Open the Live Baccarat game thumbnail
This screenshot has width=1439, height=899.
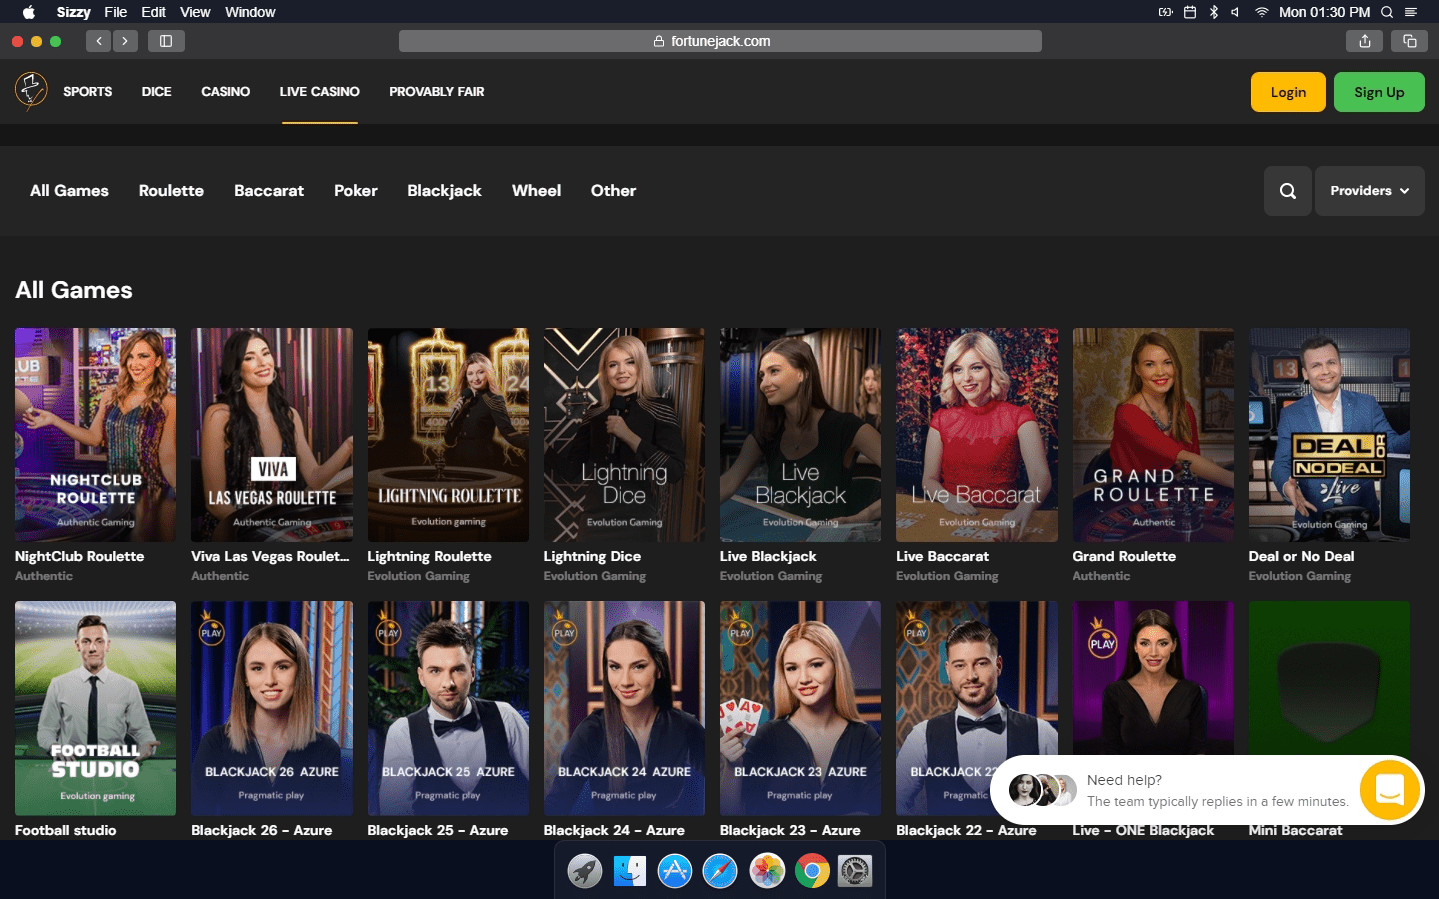pyautogui.click(x=977, y=435)
